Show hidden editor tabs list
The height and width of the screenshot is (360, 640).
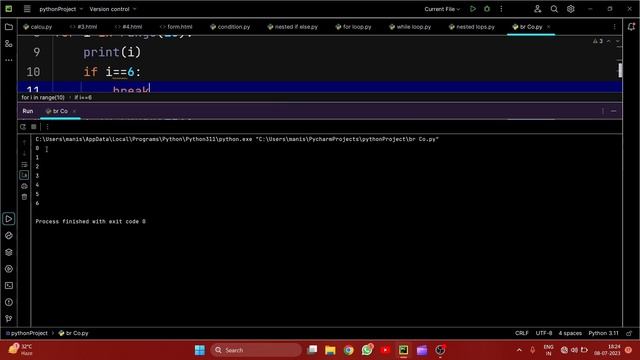(614, 27)
